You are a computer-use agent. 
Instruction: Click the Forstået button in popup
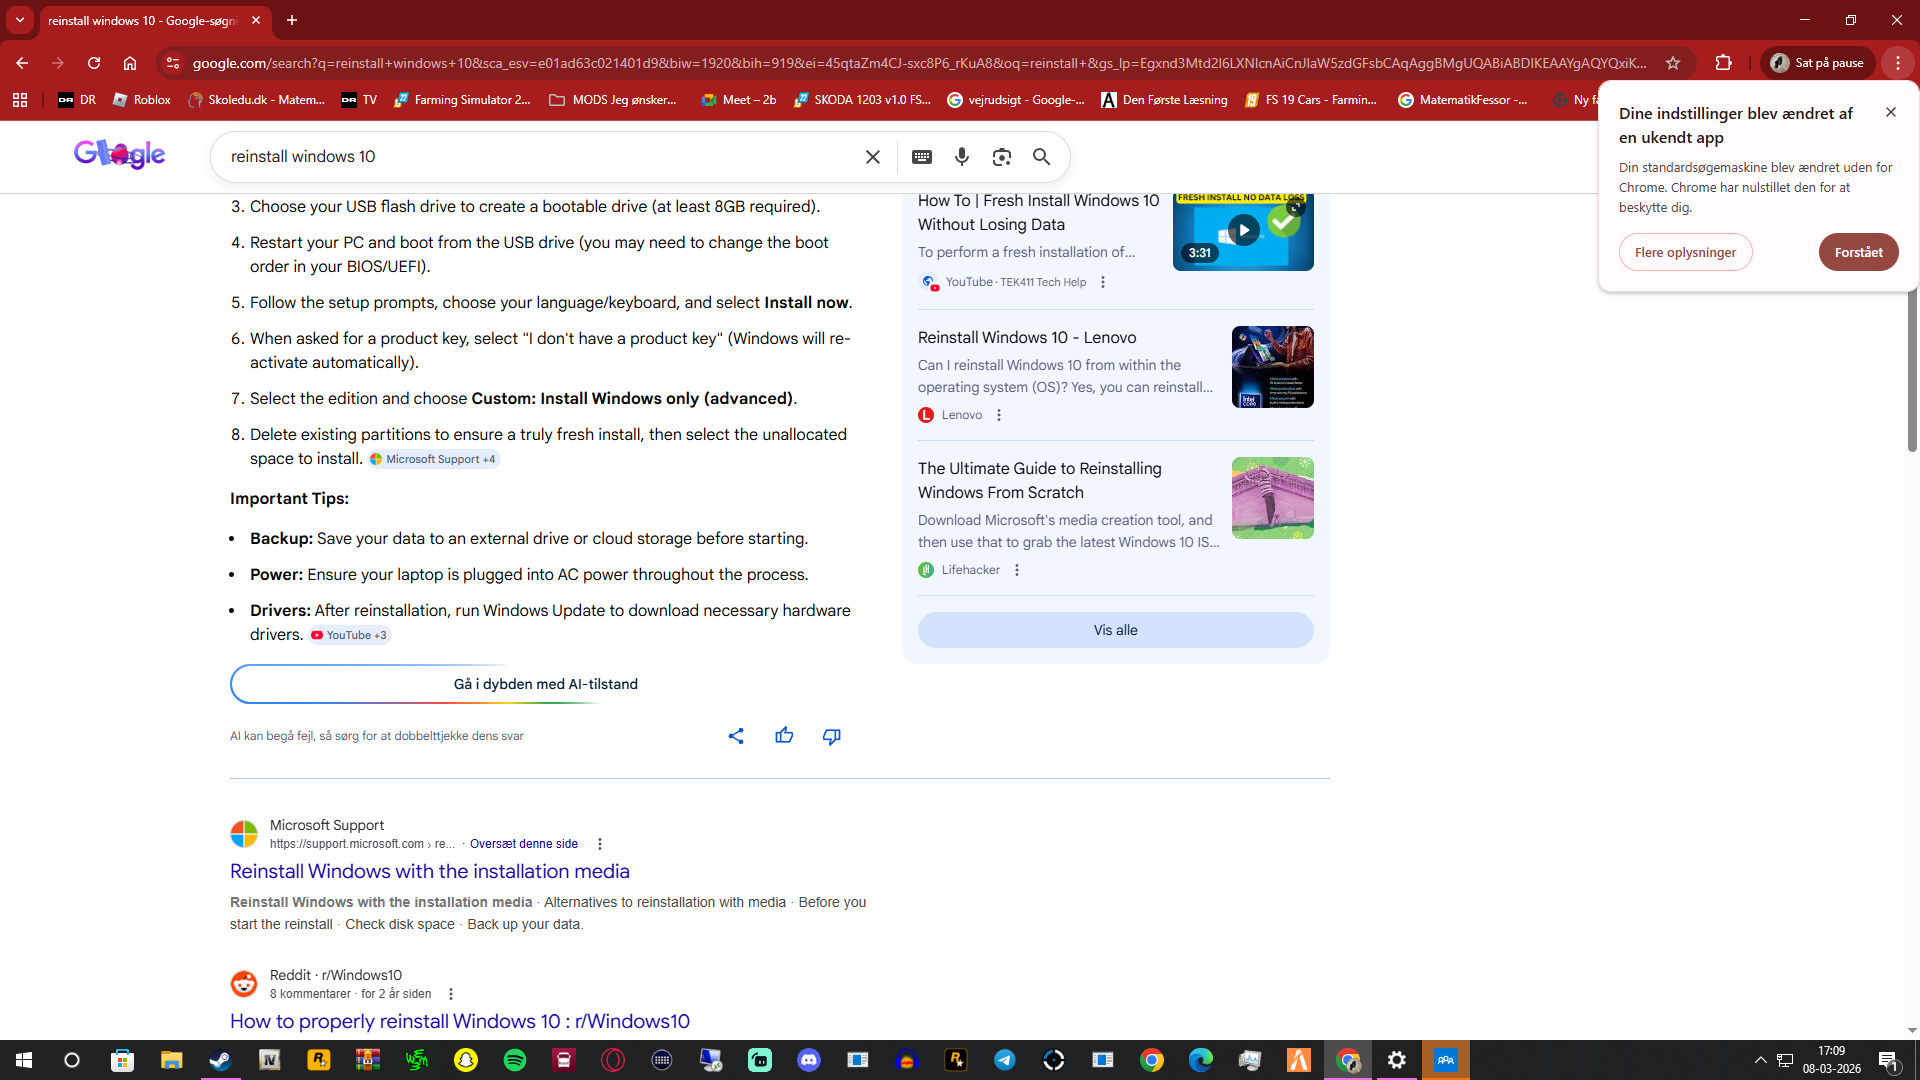[1858, 252]
